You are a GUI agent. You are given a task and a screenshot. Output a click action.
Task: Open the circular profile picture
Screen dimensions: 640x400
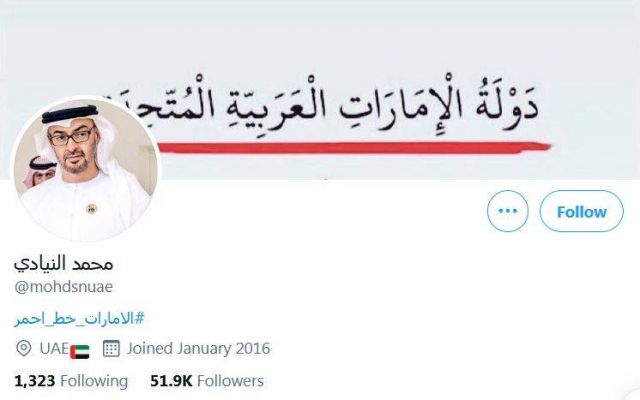(x=86, y=169)
